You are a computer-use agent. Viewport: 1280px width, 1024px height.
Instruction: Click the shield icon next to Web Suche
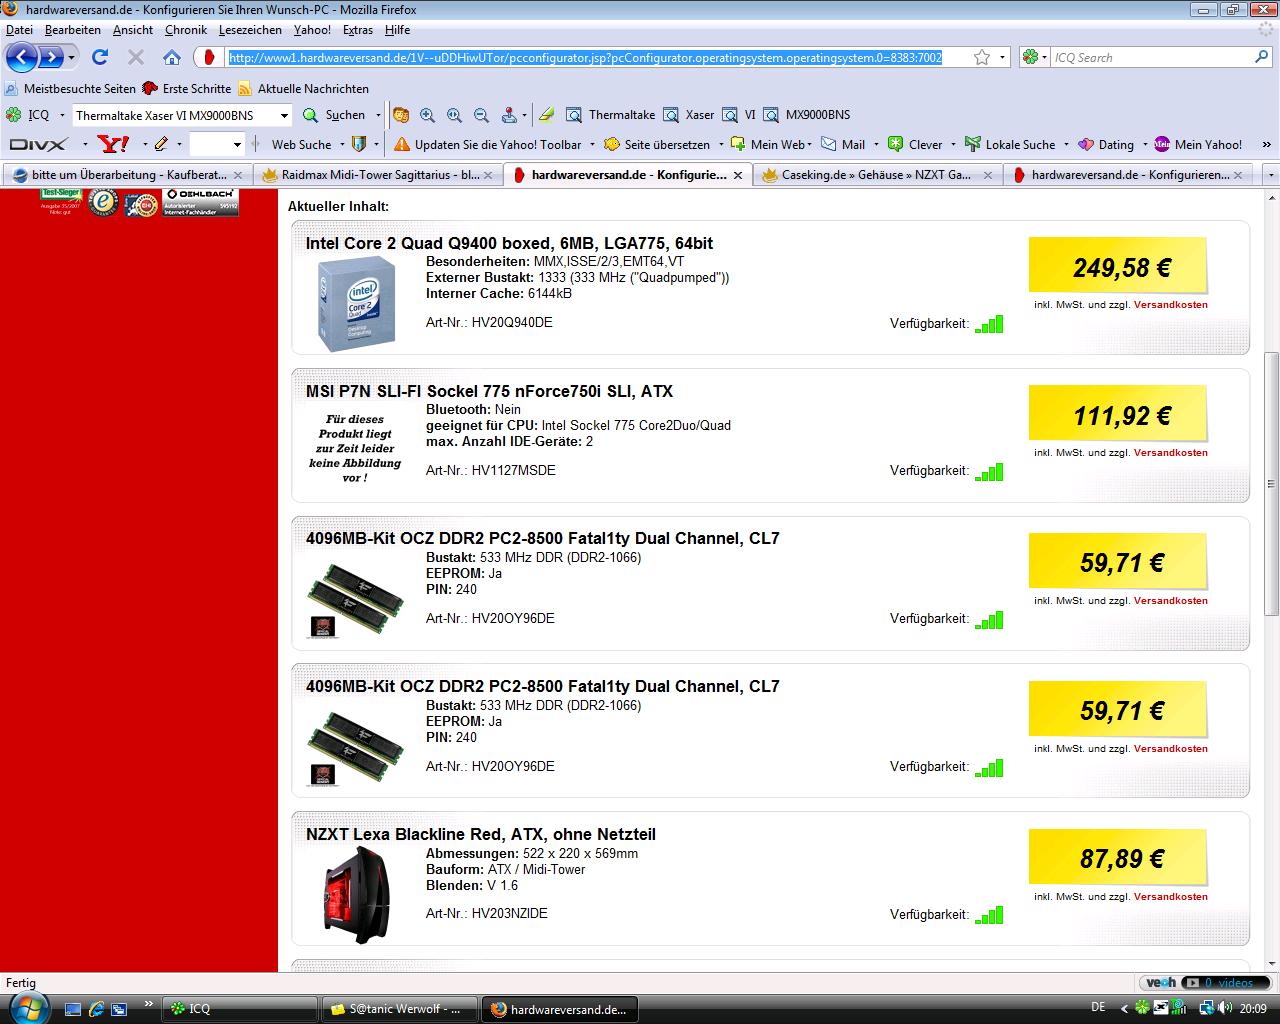coord(360,144)
